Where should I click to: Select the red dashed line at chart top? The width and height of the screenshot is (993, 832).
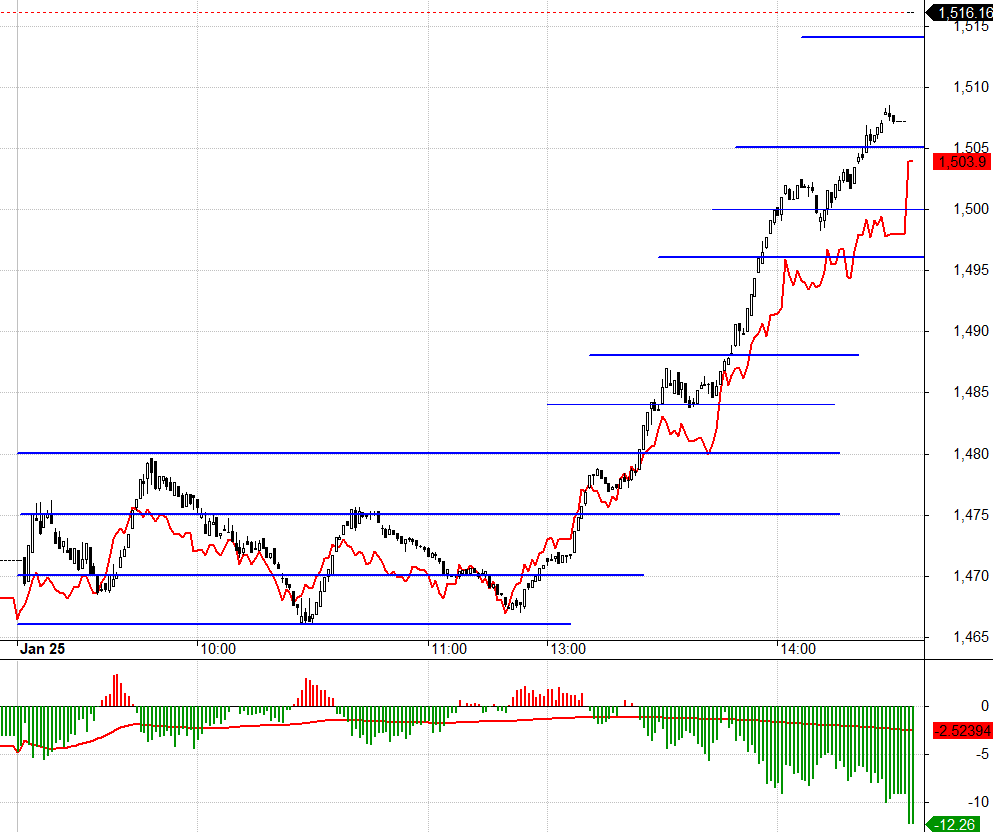(460, 12)
